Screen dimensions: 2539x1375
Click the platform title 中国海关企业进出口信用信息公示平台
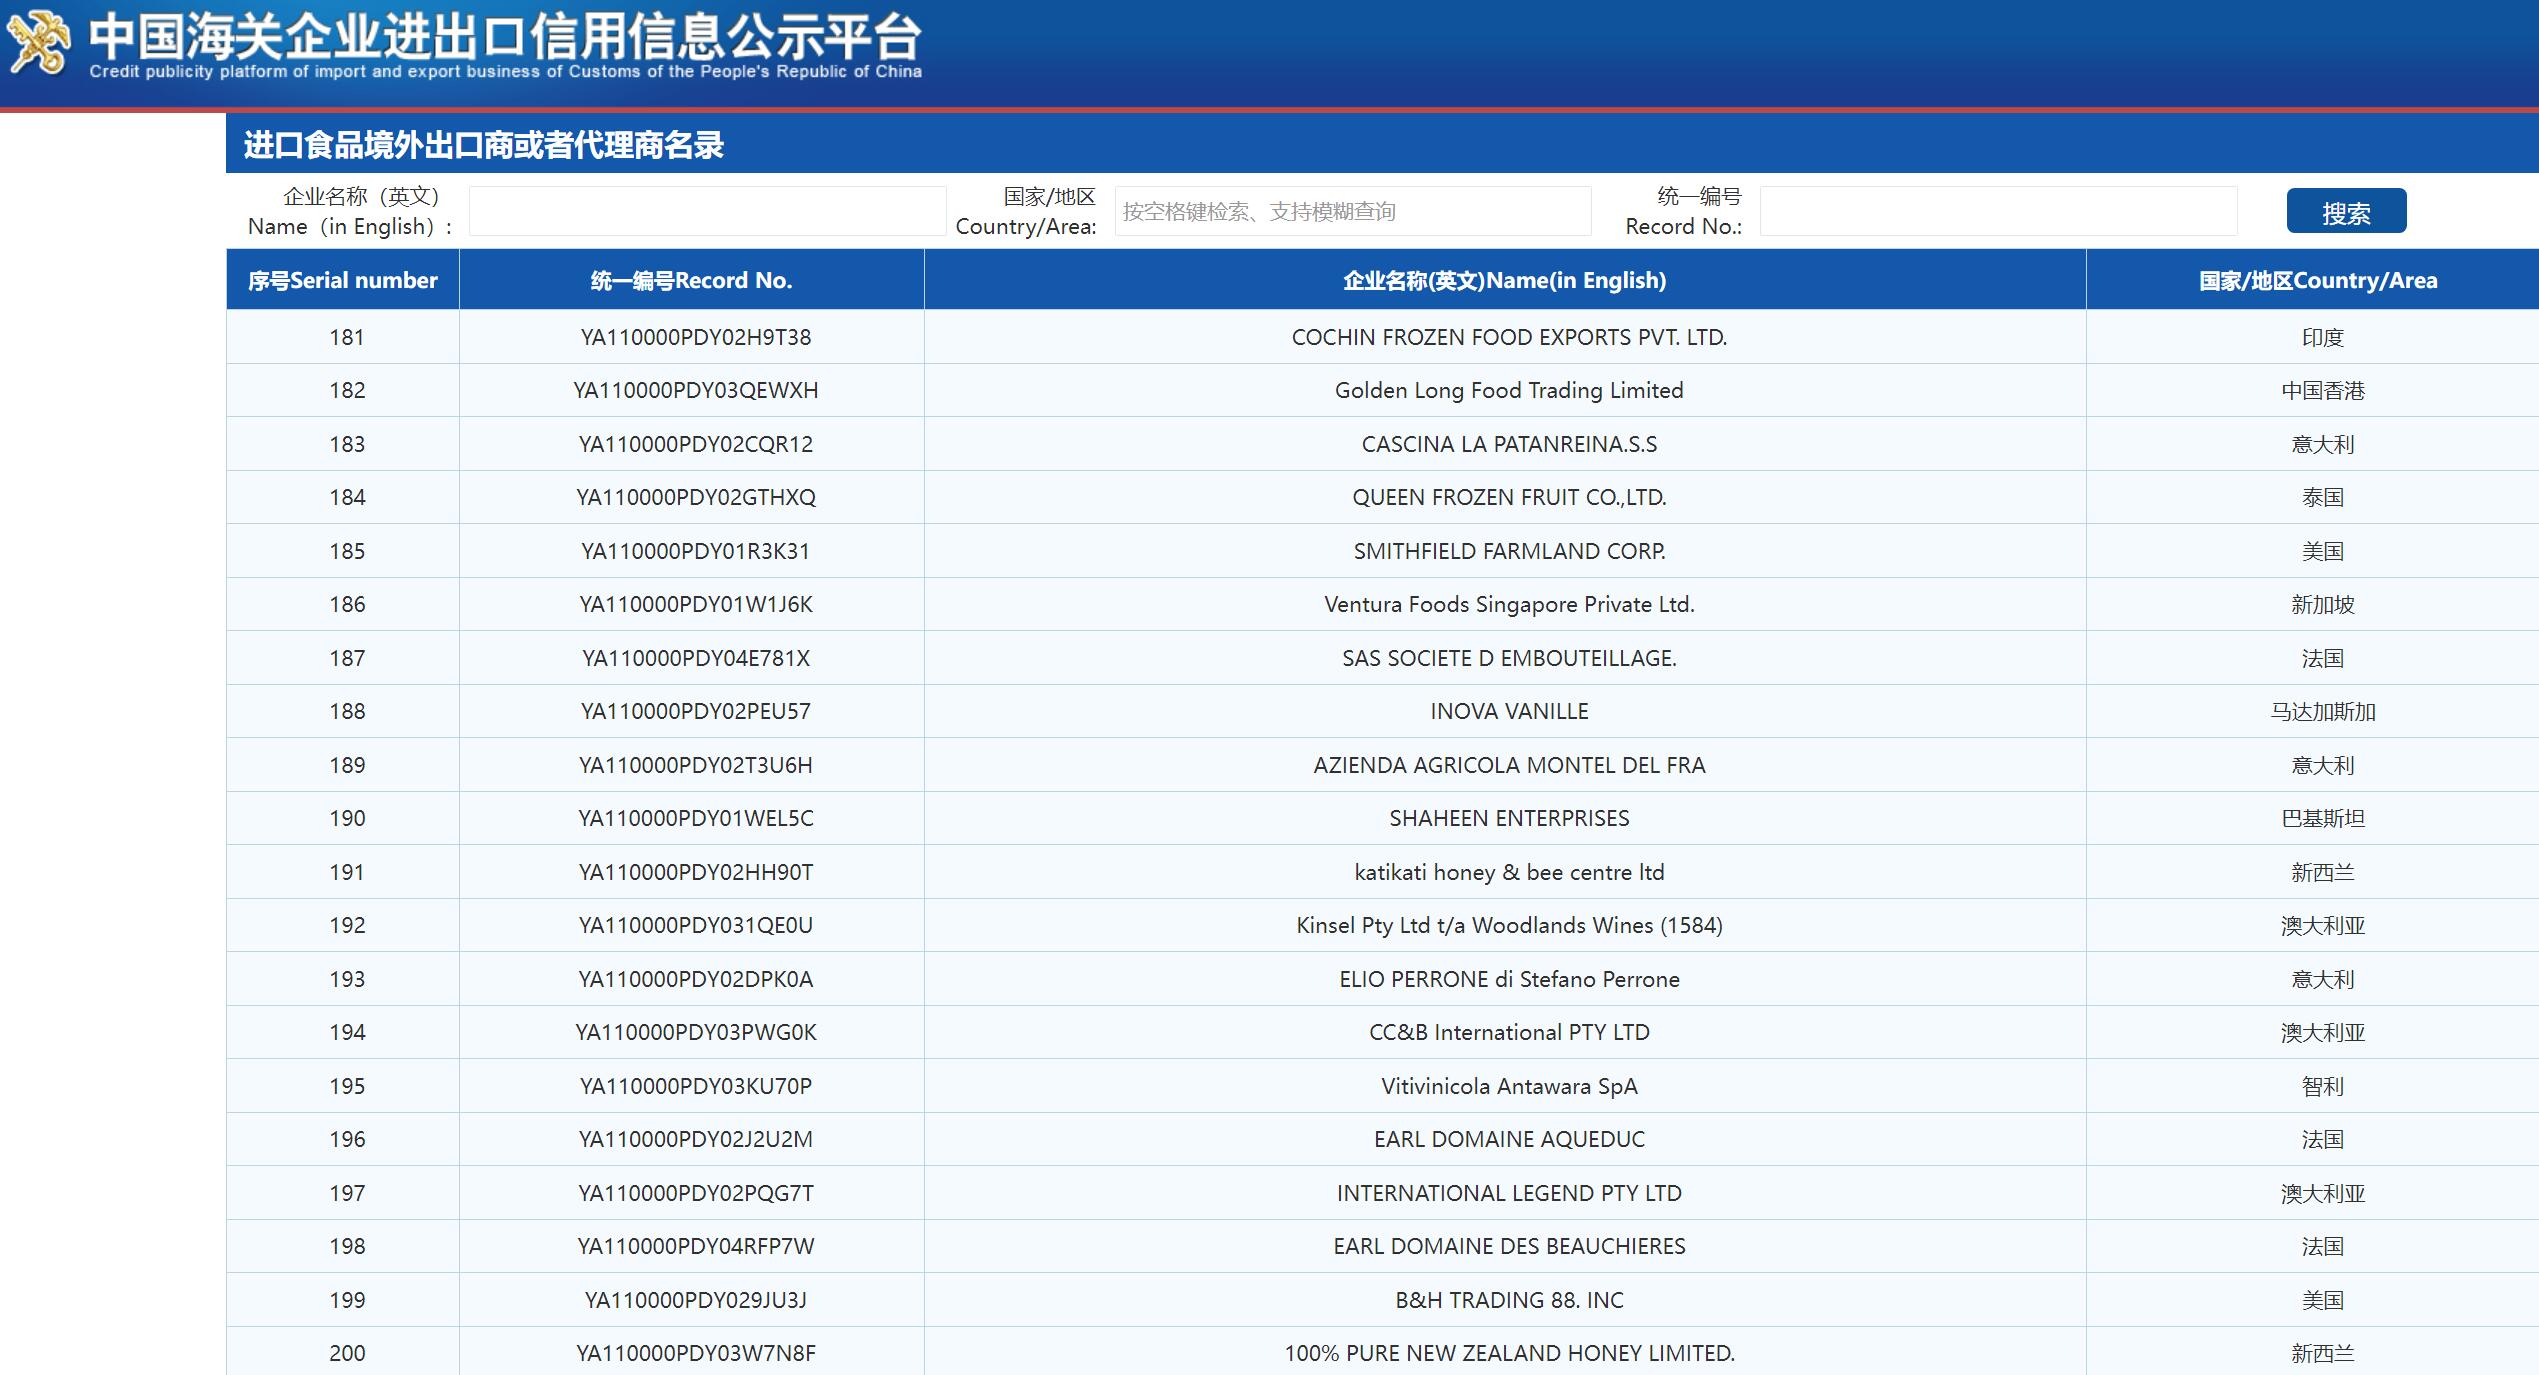pyautogui.click(x=505, y=36)
